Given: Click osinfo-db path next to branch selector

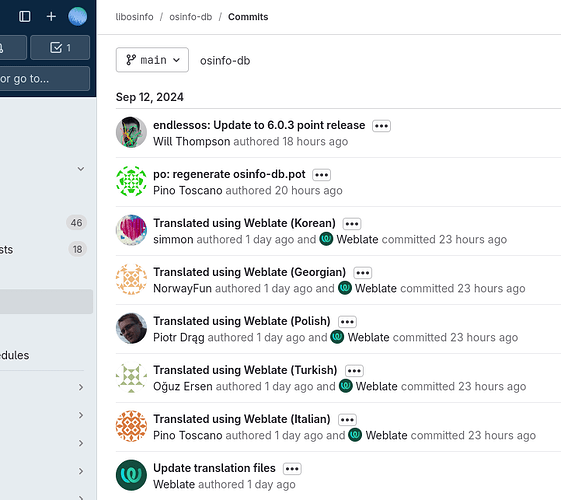Looking at the screenshot, I should click(x=225, y=60).
